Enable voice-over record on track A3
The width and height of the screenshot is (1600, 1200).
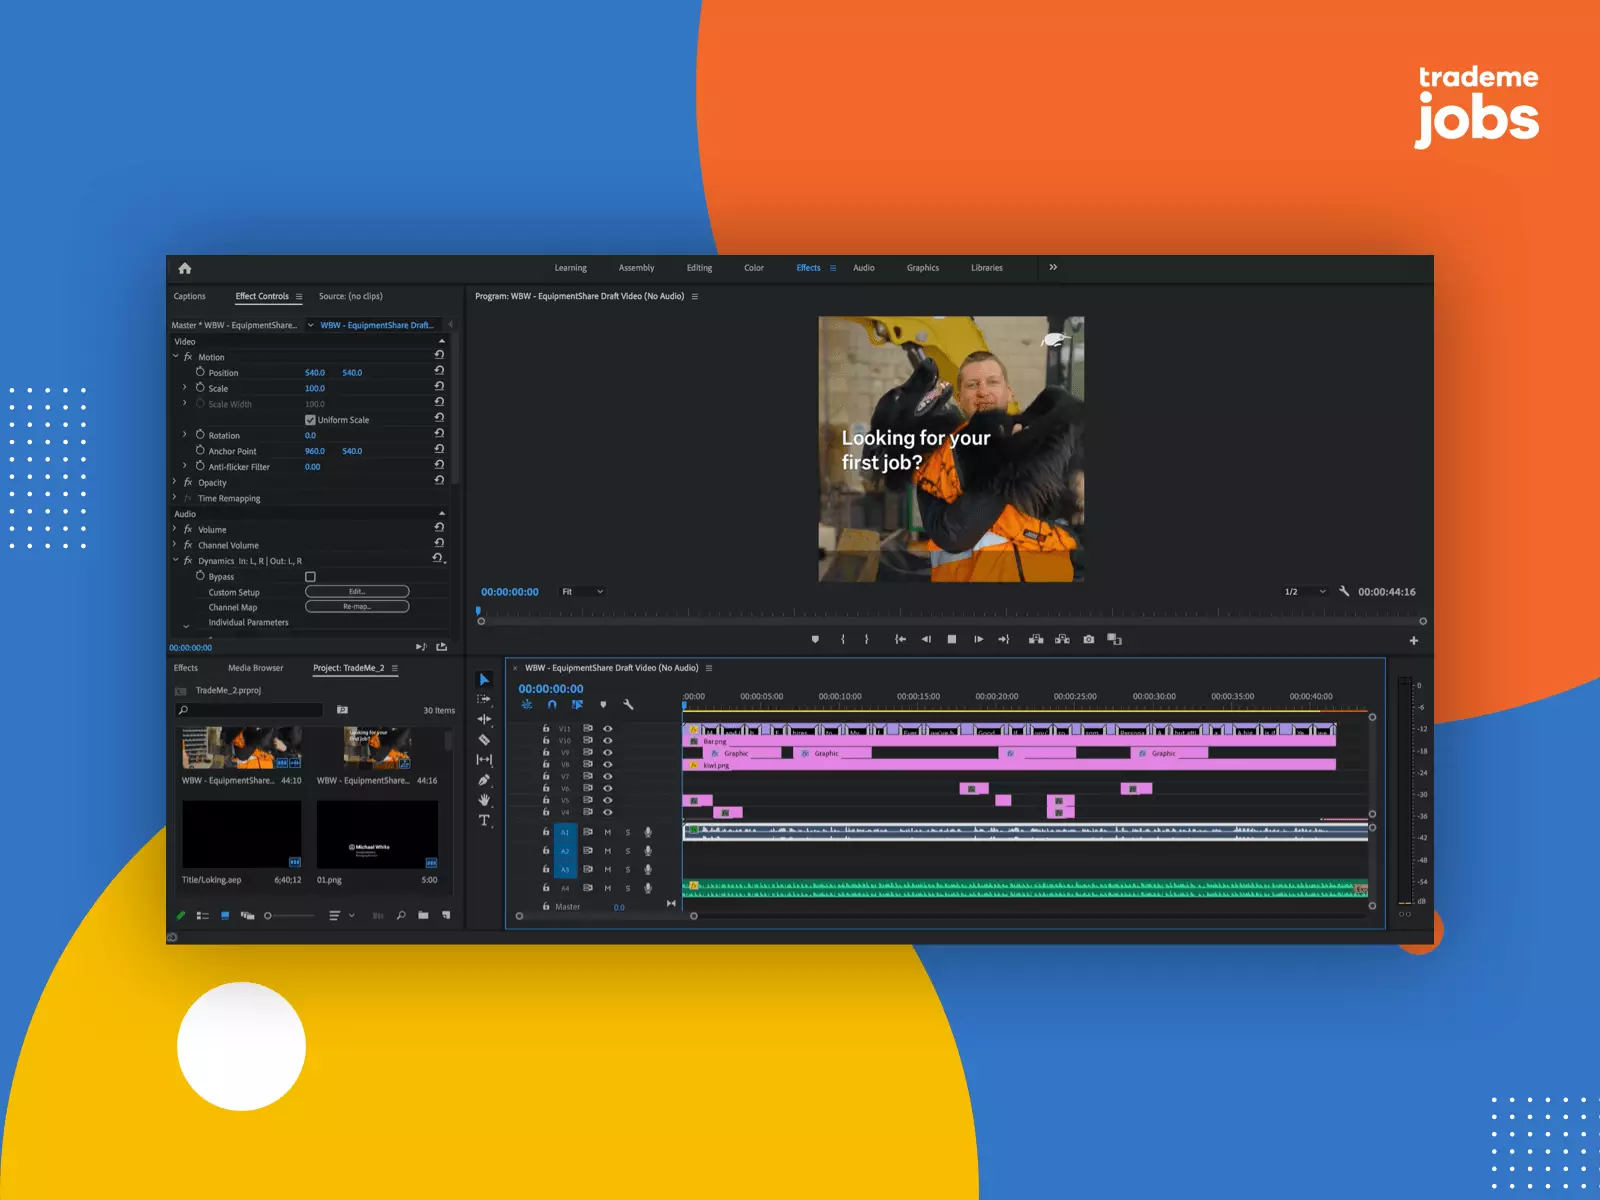pos(648,869)
